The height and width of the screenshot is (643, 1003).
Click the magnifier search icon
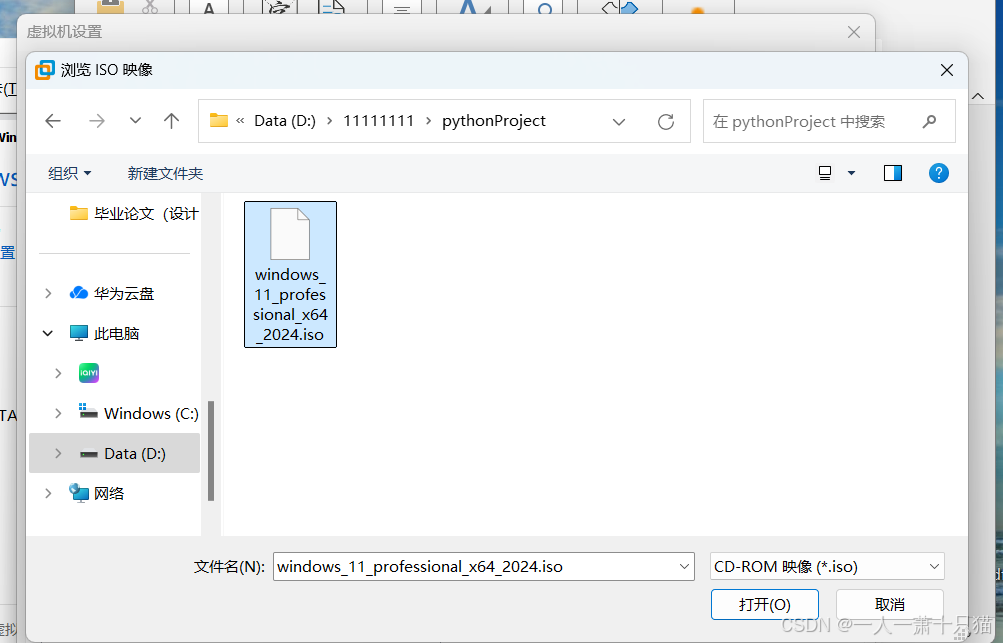point(929,121)
